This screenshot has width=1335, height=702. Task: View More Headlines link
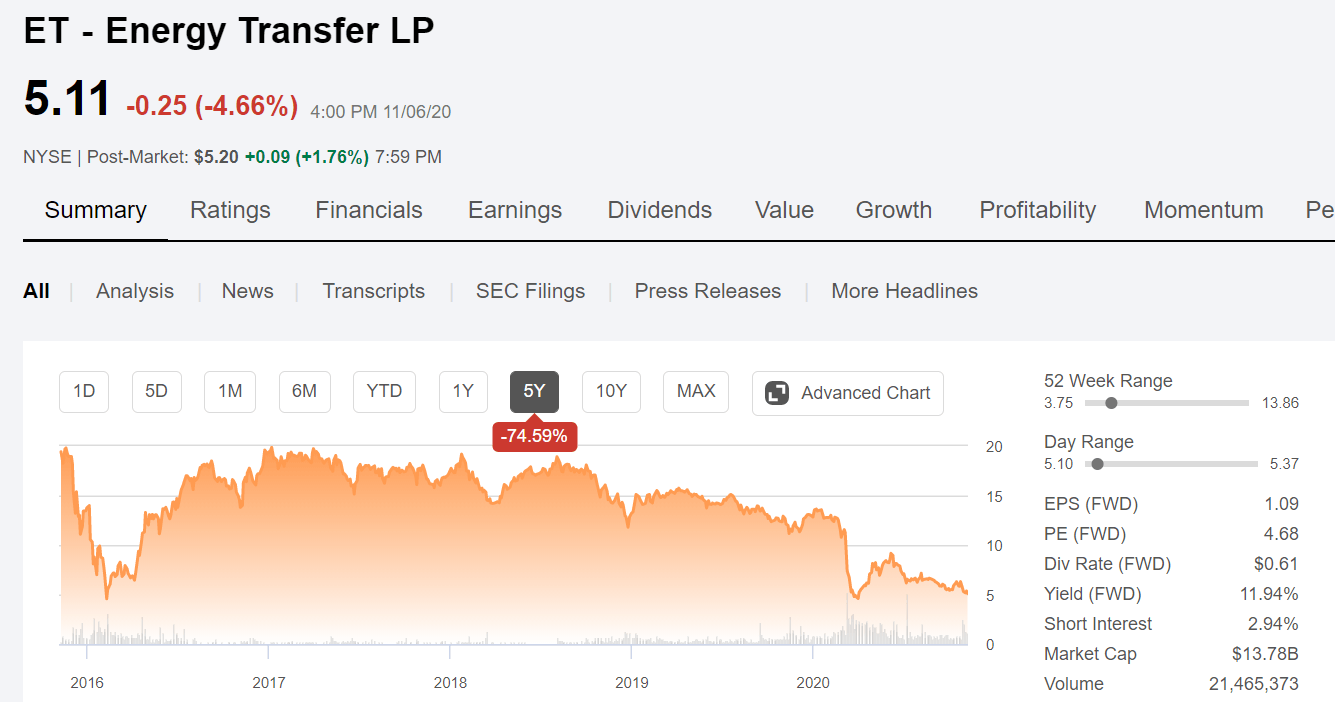[x=905, y=291]
